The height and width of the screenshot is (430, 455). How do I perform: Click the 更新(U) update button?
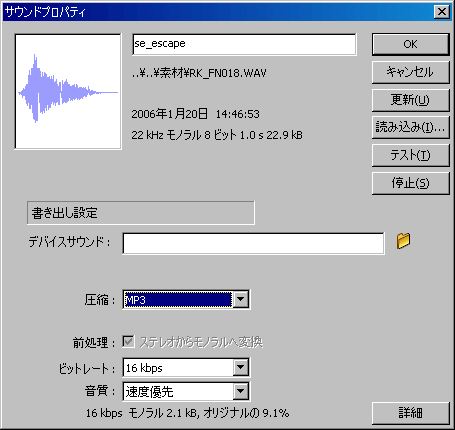pyautogui.click(x=410, y=100)
